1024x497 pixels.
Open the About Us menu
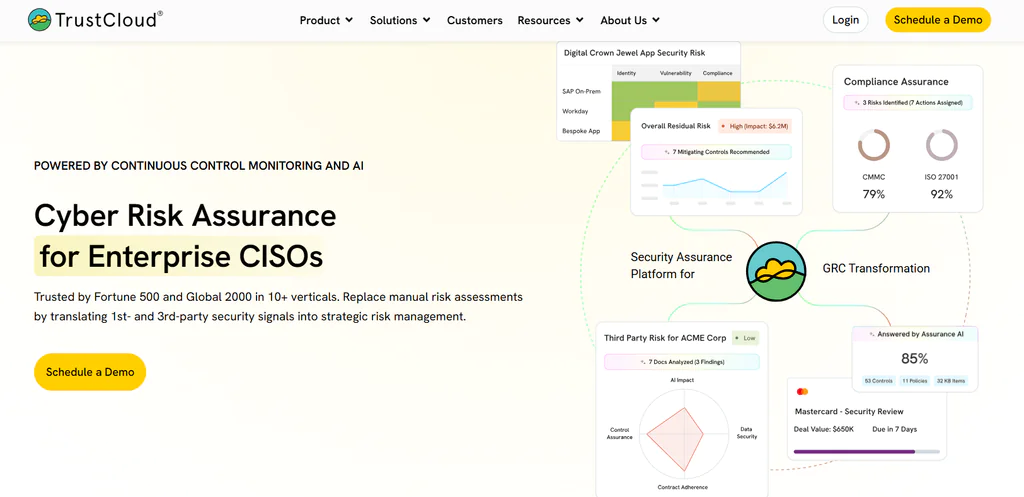(x=630, y=20)
